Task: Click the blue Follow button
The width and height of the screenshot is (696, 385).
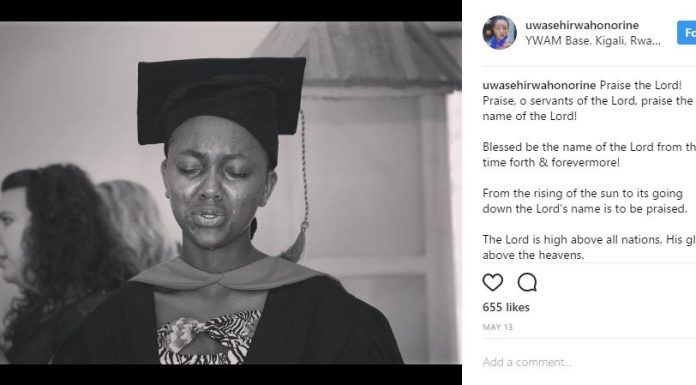Action: click(x=686, y=32)
